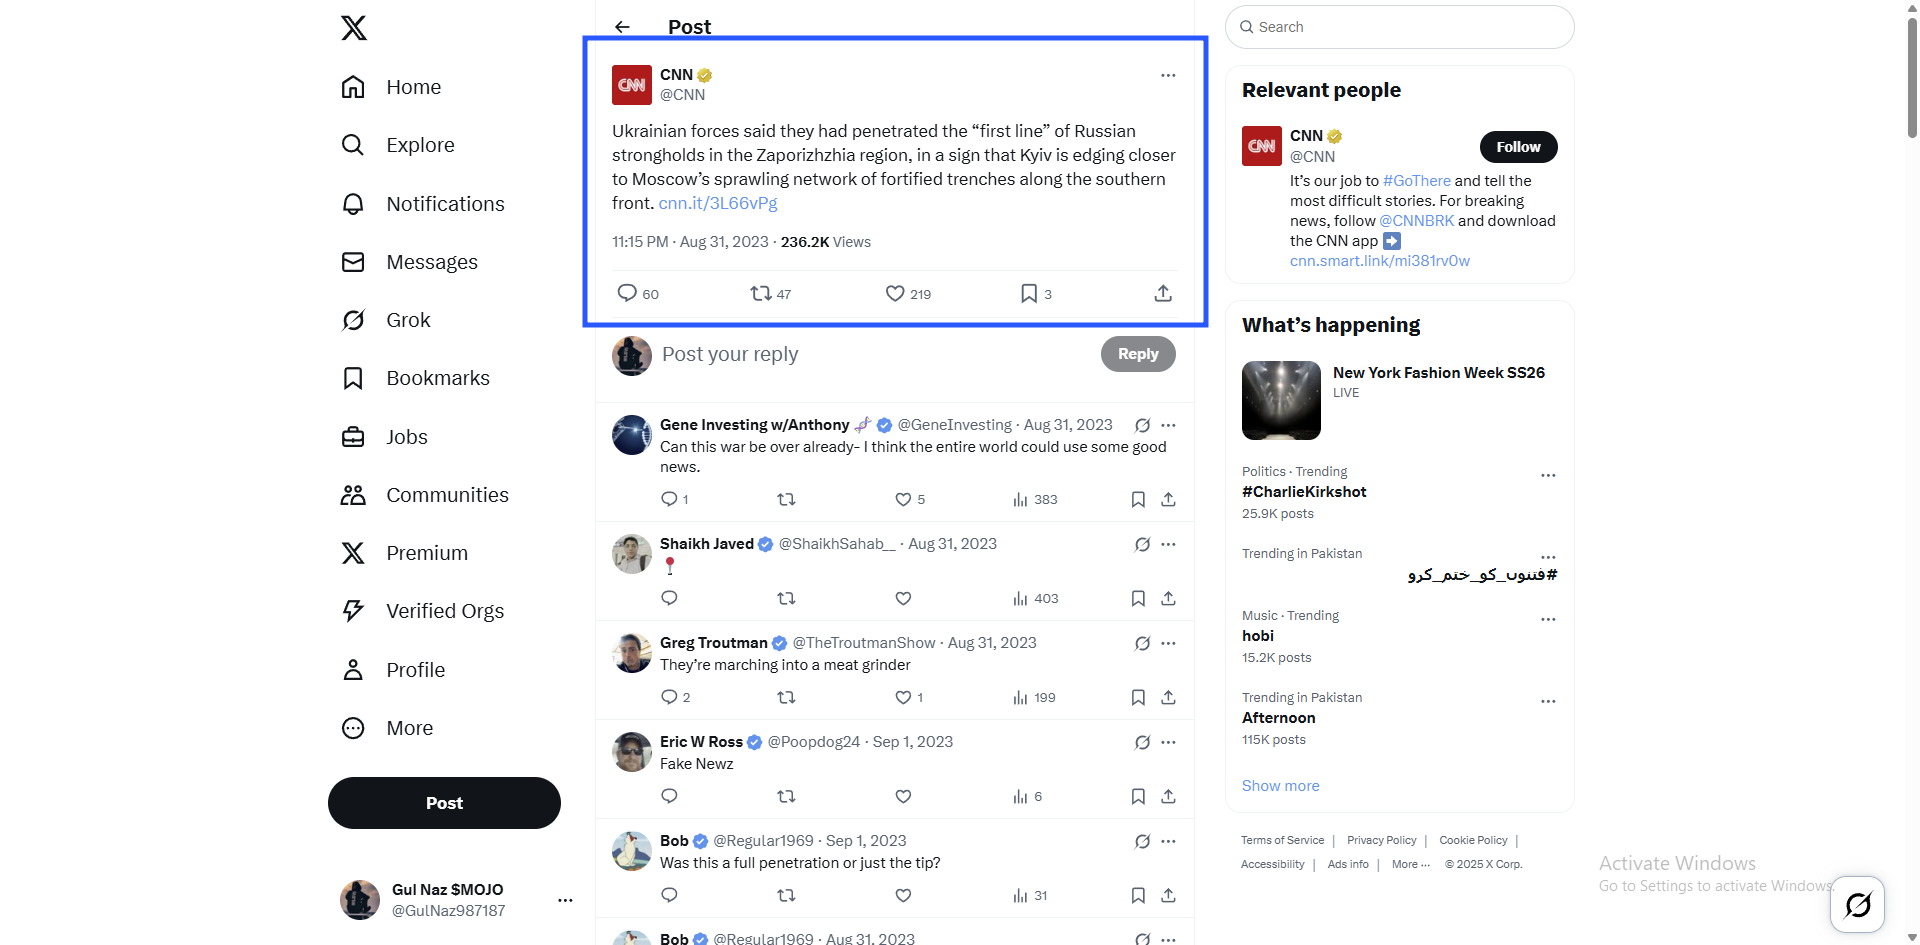This screenshot has width=1920, height=945.
Task: Click the X logo in the sidebar
Action: 354,28
